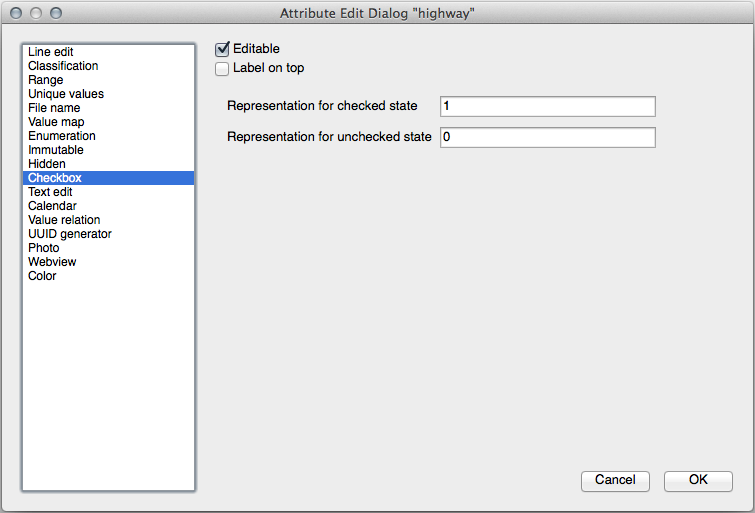The height and width of the screenshot is (513, 755).
Task: Select Text edit in the list
Action: coord(50,192)
